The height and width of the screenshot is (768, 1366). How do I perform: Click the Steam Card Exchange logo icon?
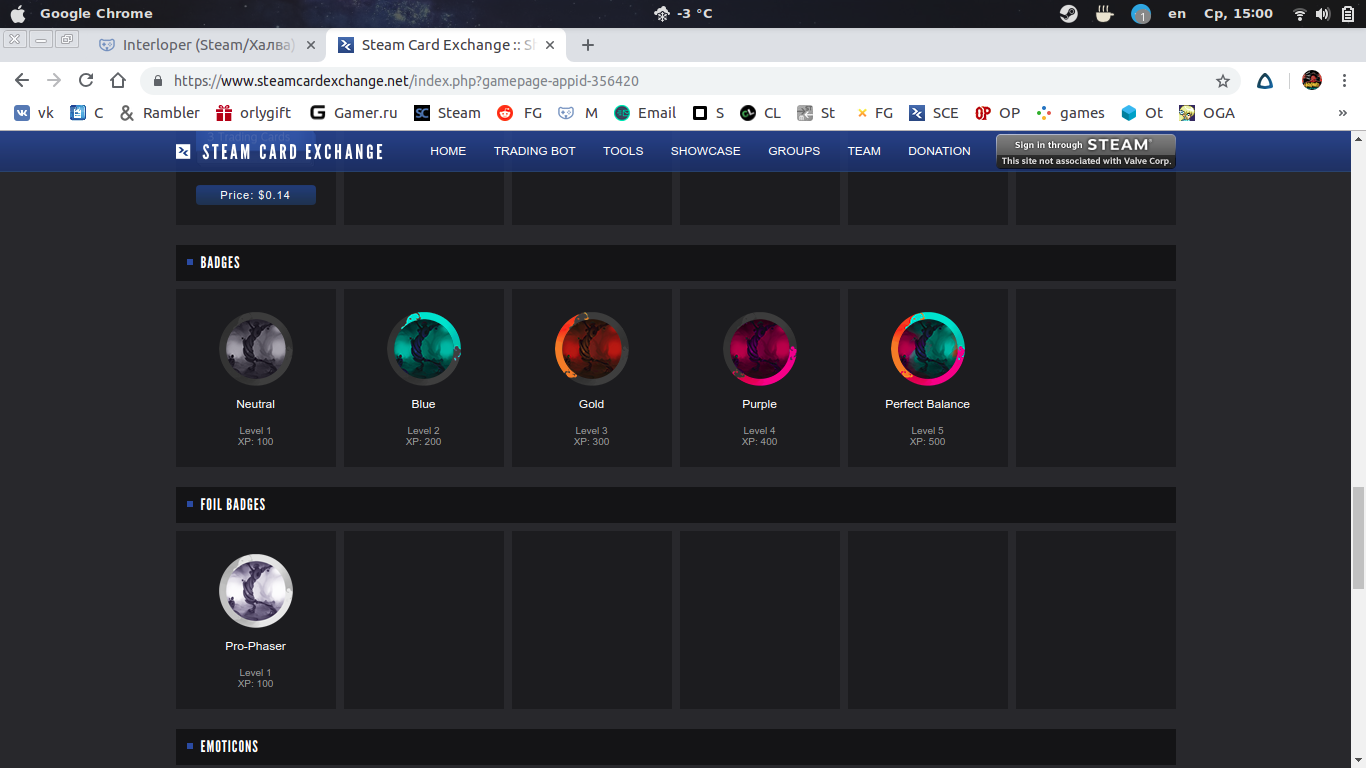(x=183, y=151)
